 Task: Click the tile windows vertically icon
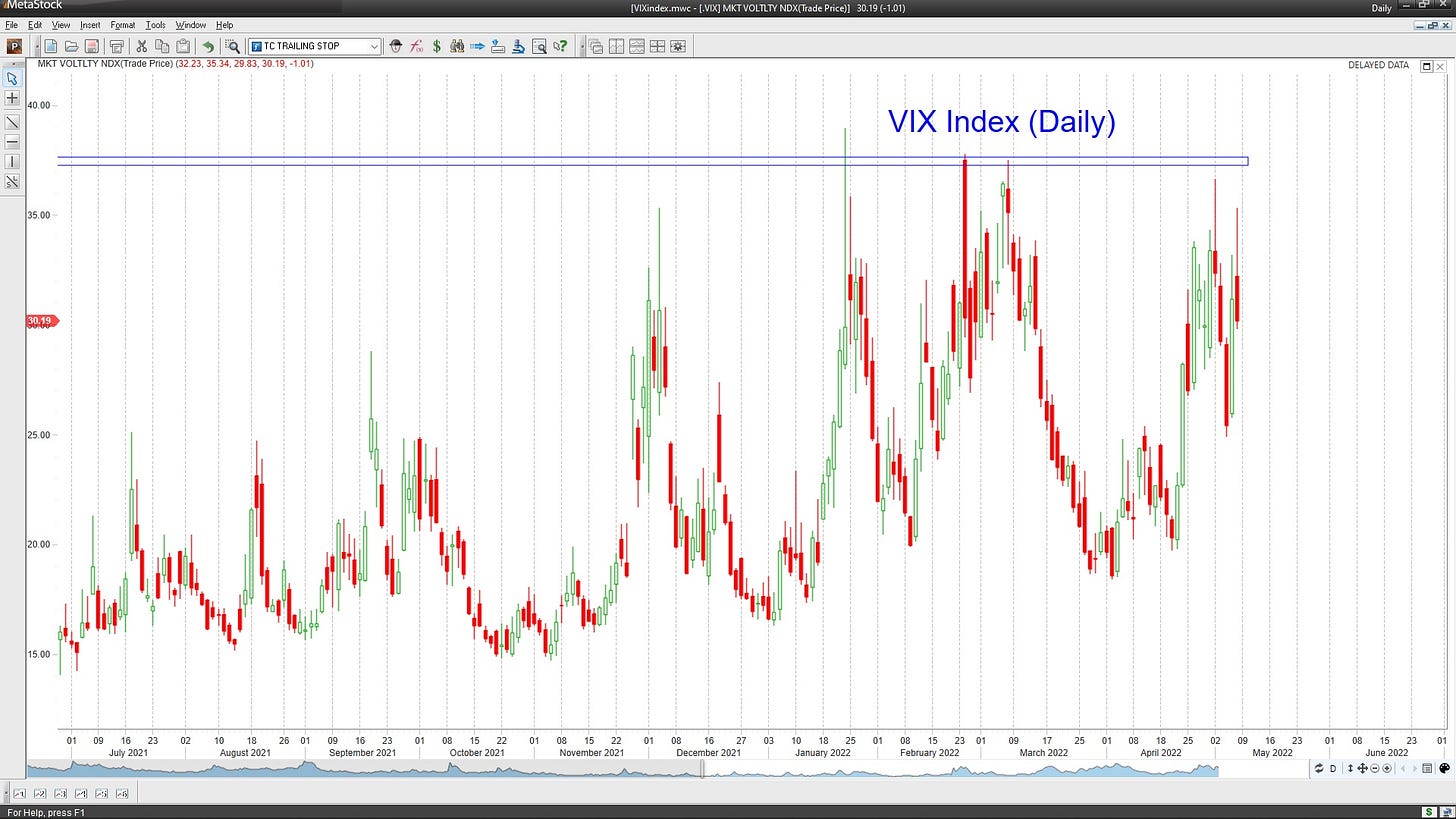tap(617, 46)
